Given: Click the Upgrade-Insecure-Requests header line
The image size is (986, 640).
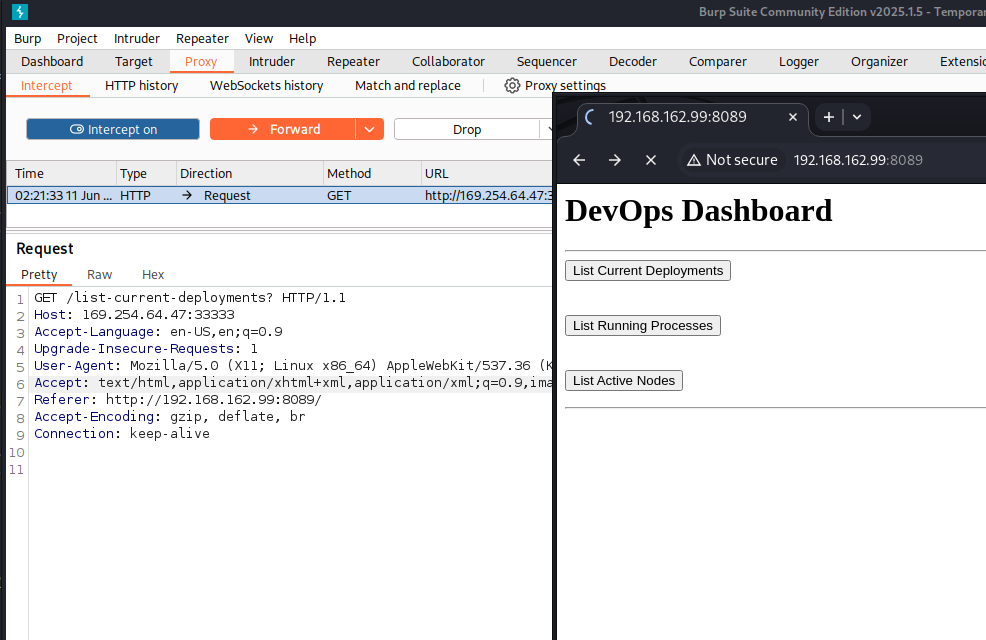Looking at the screenshot, I should [x=146, y=348].
